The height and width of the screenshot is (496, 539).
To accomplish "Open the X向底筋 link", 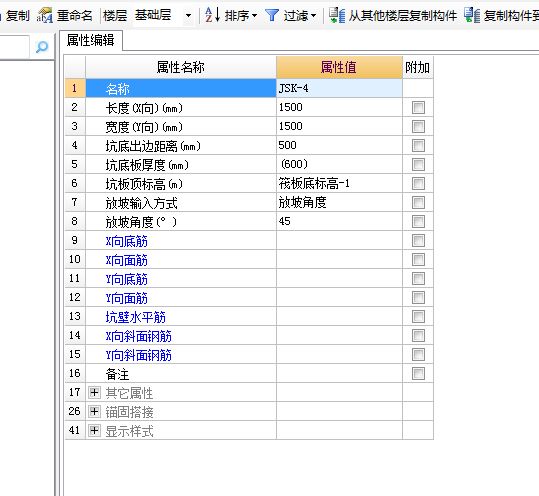I will (x=126, y=241).
